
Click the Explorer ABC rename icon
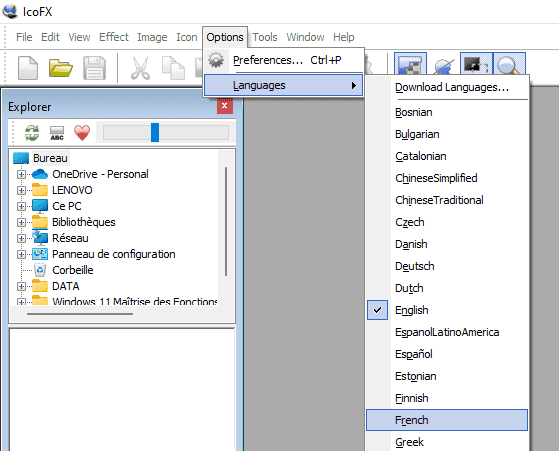coord(57,133)
